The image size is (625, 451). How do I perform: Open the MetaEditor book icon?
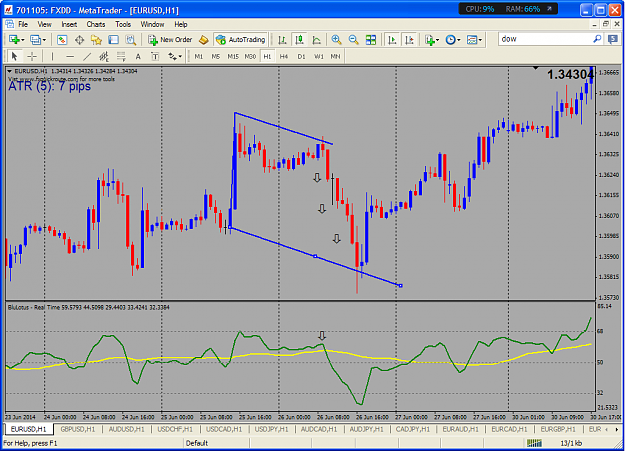(x=204, y=39)
